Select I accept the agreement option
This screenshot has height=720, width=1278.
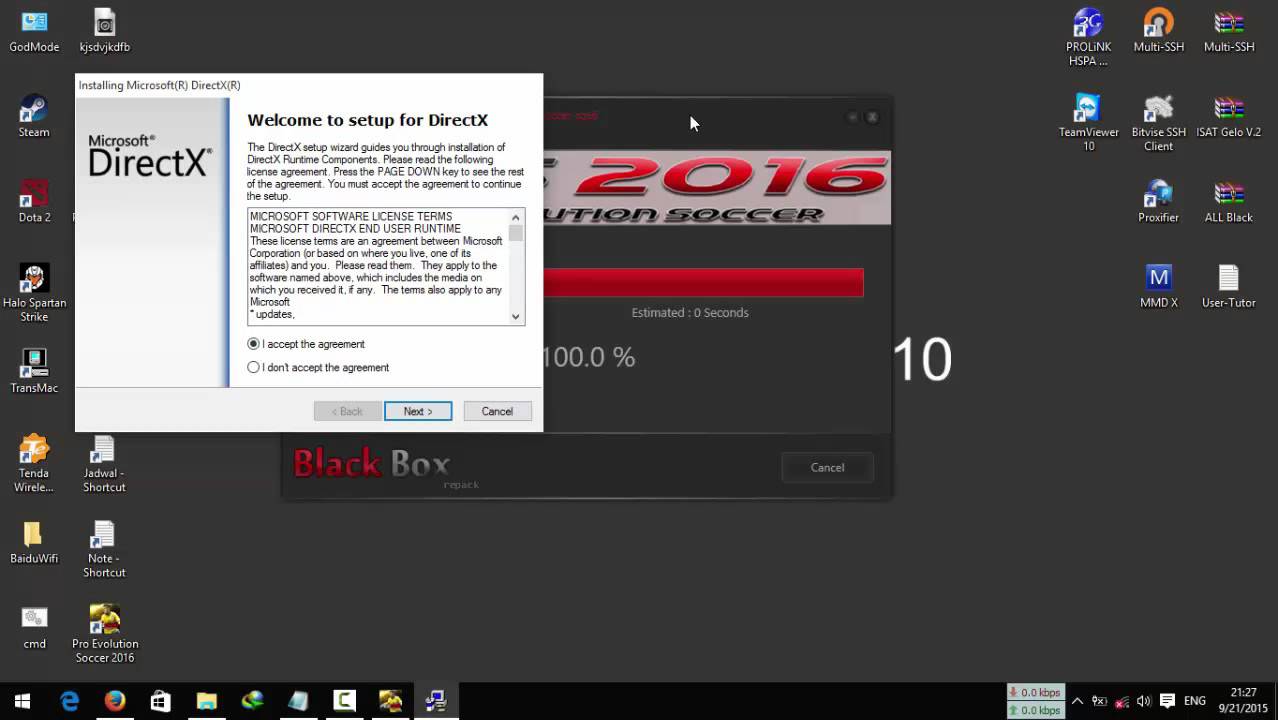[x=306, y=344]
